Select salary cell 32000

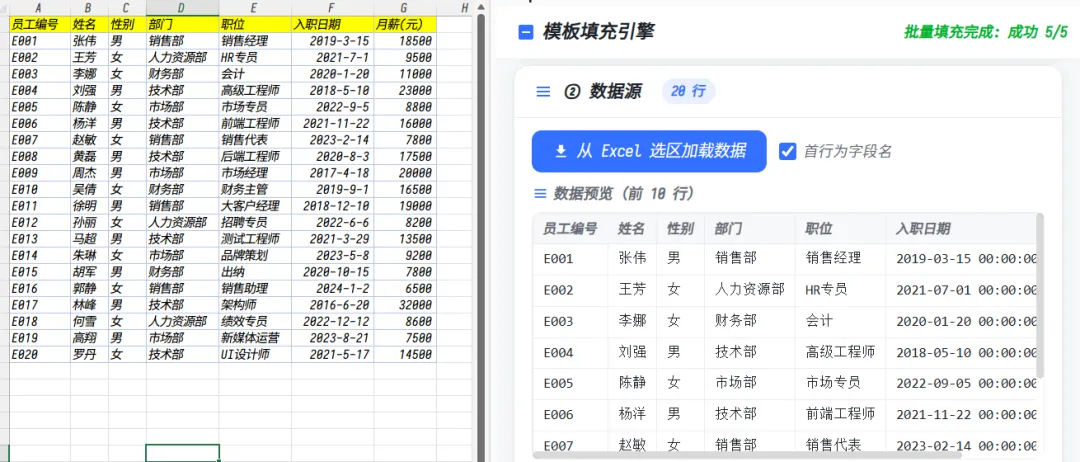click(405, 305)
